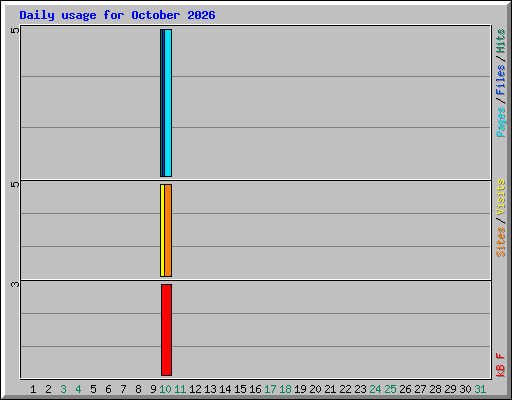Click day '28' on the x-axis
This screenshot has height=400, width=512.
coord(435,389)
